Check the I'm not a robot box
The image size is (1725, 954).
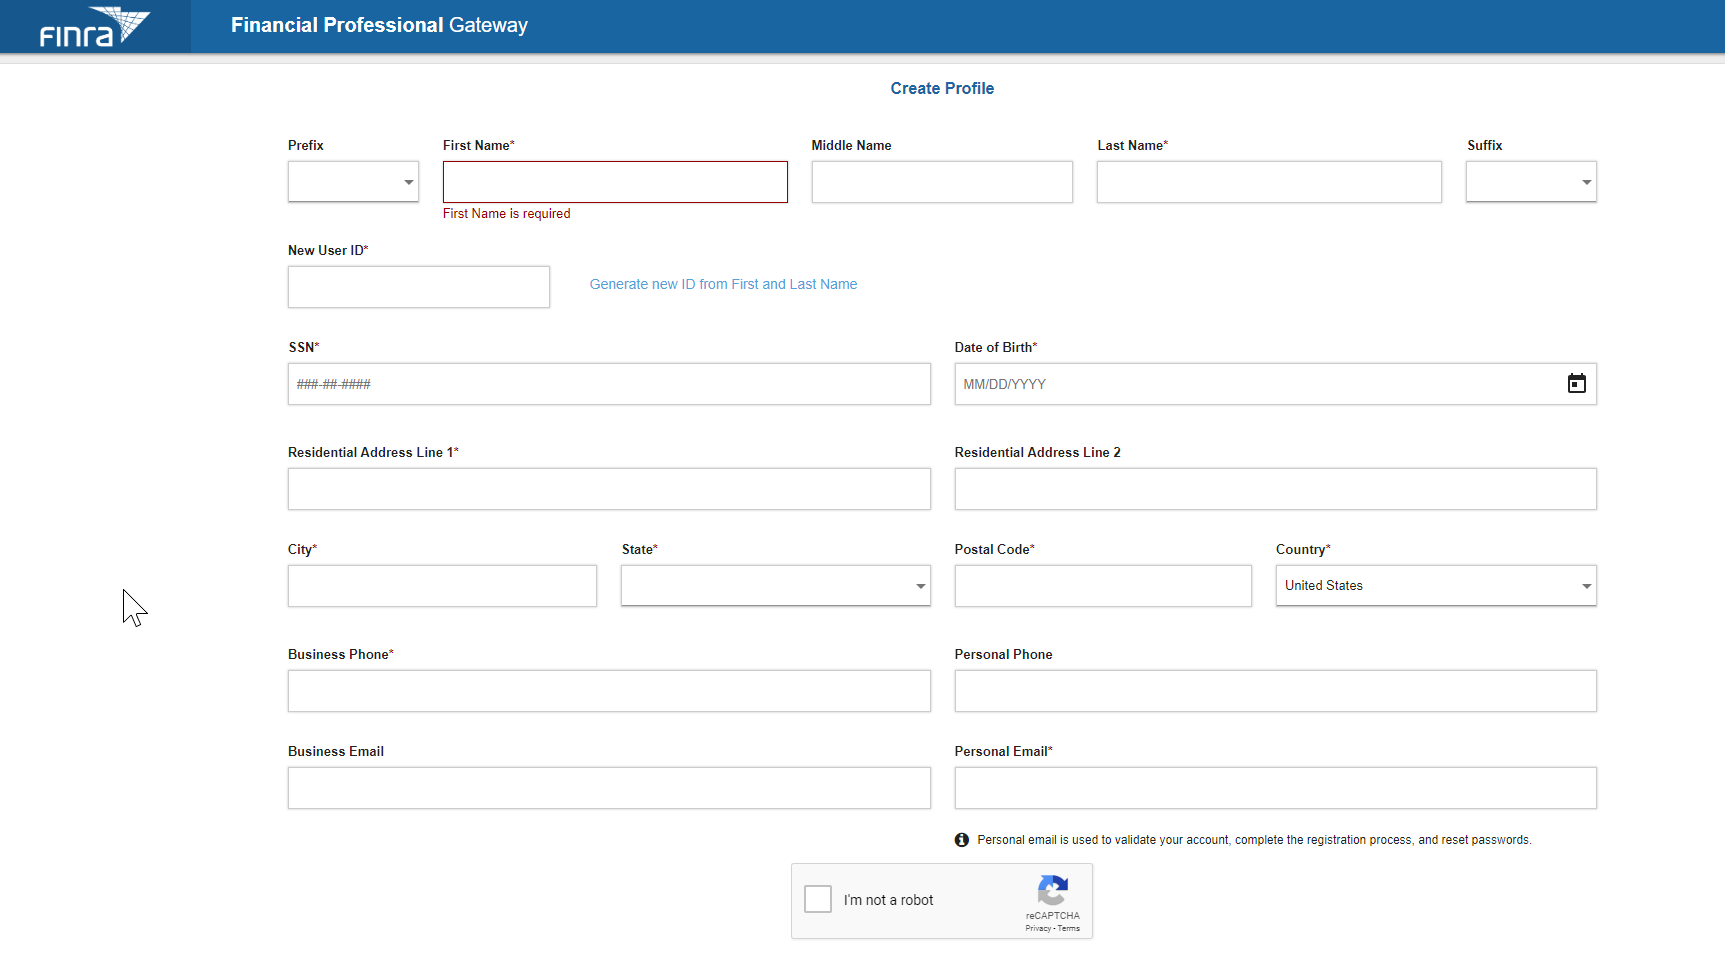pyautogui.click(x=818, y=899)
